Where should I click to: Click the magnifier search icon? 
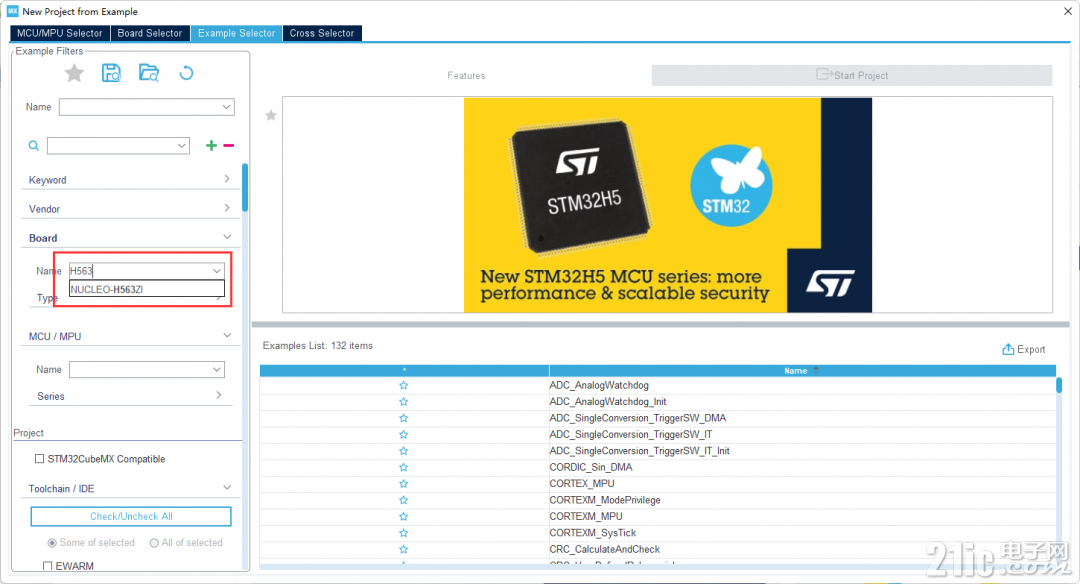click(x=33, y=145)
